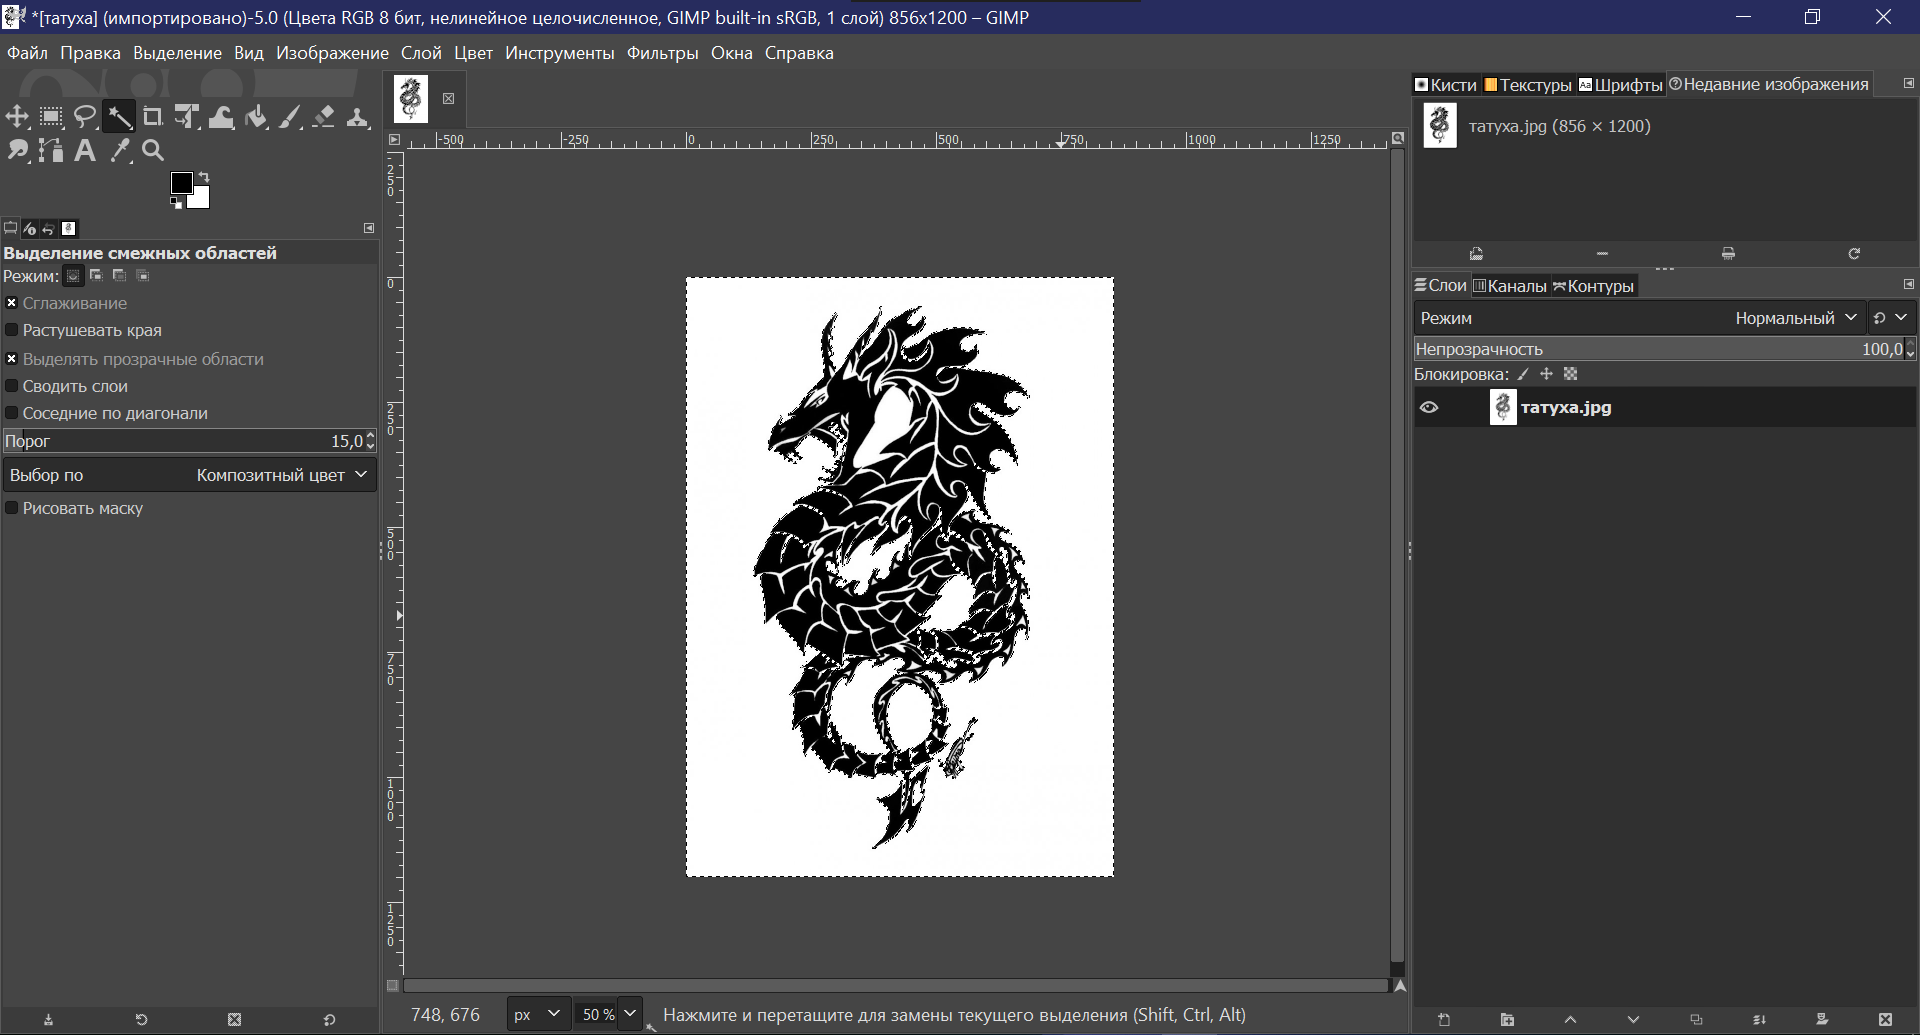Switch to the Tool Options tab
This screenshot has width=1920, height=1035.
tap(11, 228)
